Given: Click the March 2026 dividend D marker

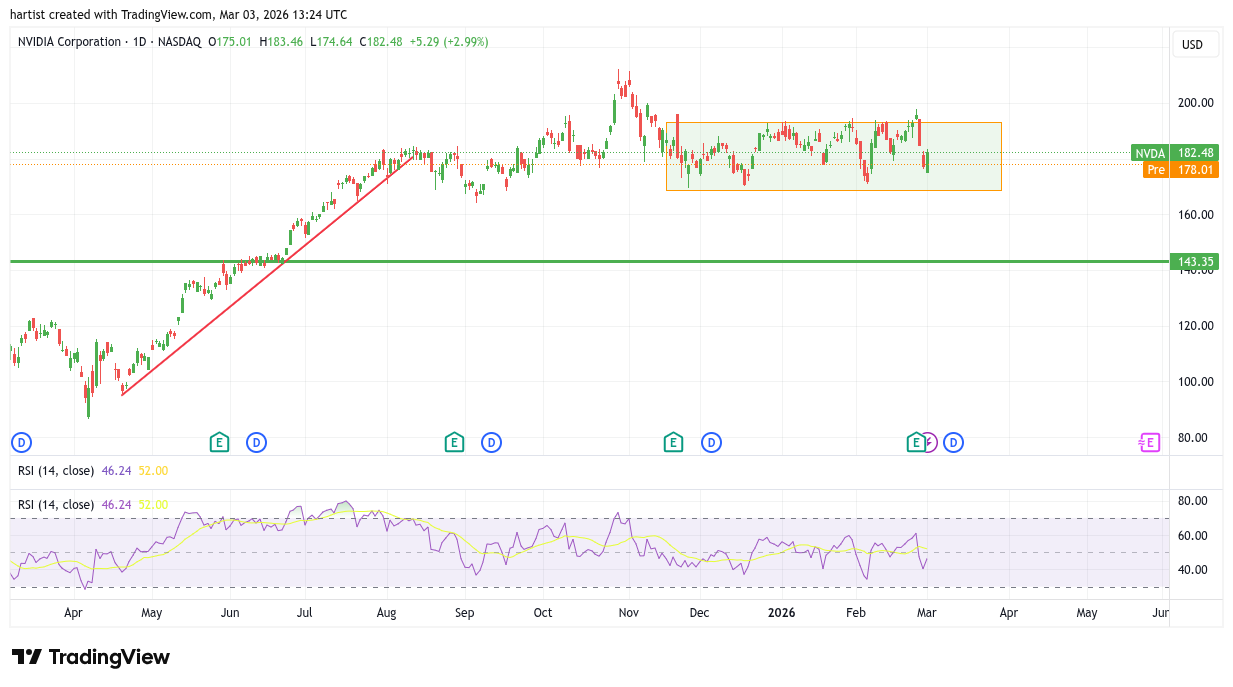Looking at the screenshot, I should (x=953, y=442).
